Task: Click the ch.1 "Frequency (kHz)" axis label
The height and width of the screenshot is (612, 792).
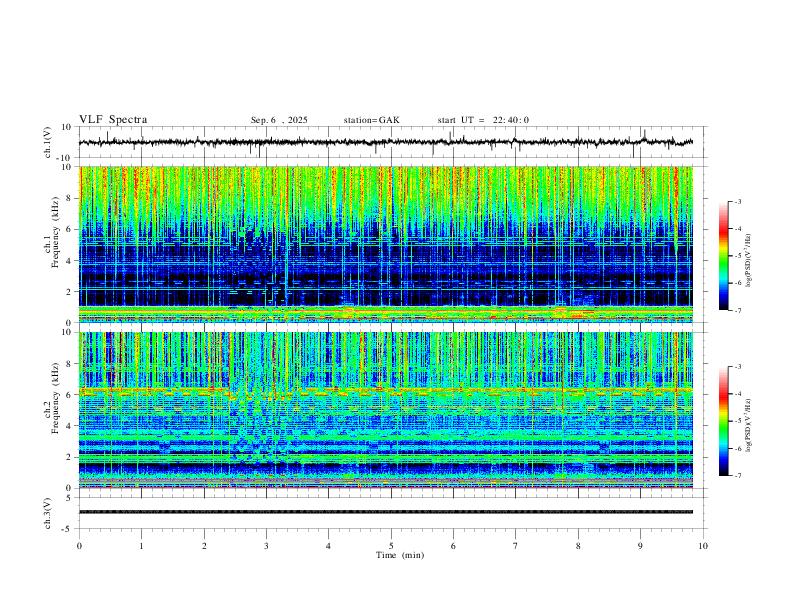Action: point(55,232)
